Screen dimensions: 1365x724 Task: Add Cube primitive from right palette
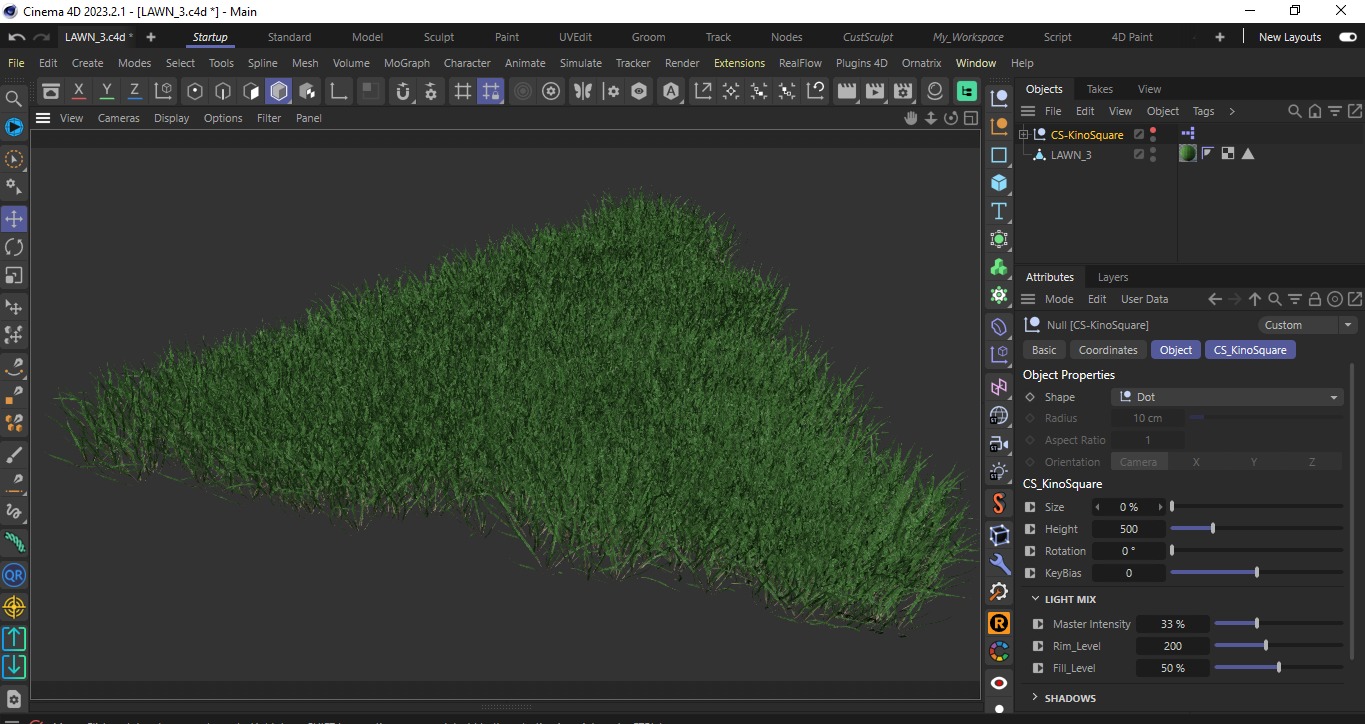[999, 183]
